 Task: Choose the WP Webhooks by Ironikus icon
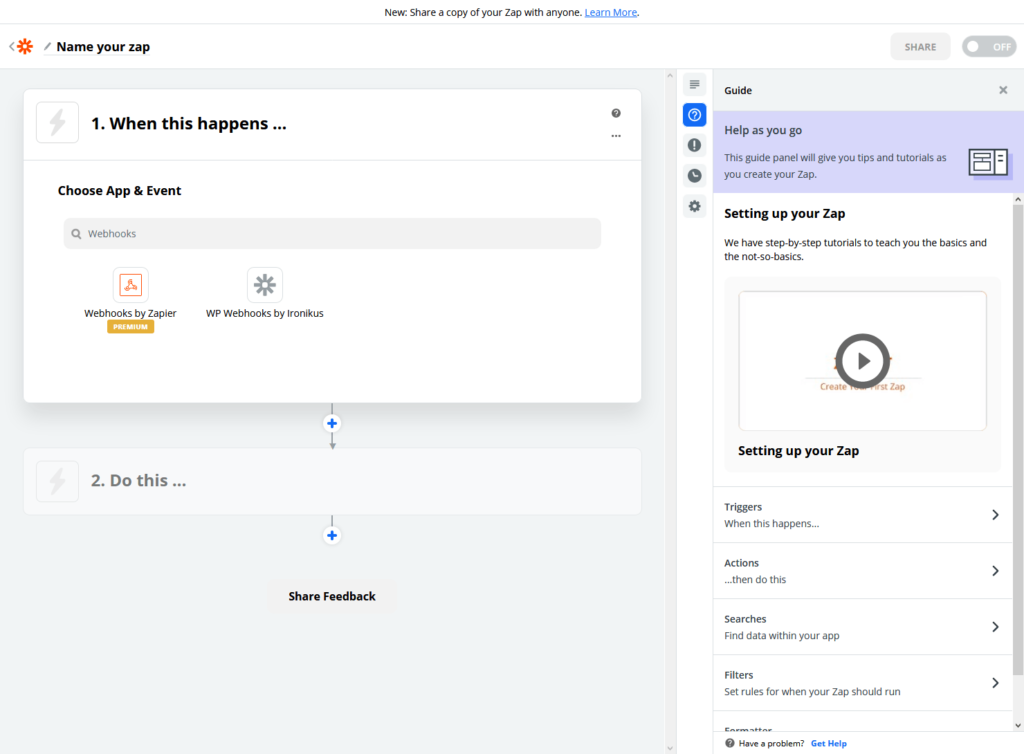264,285
